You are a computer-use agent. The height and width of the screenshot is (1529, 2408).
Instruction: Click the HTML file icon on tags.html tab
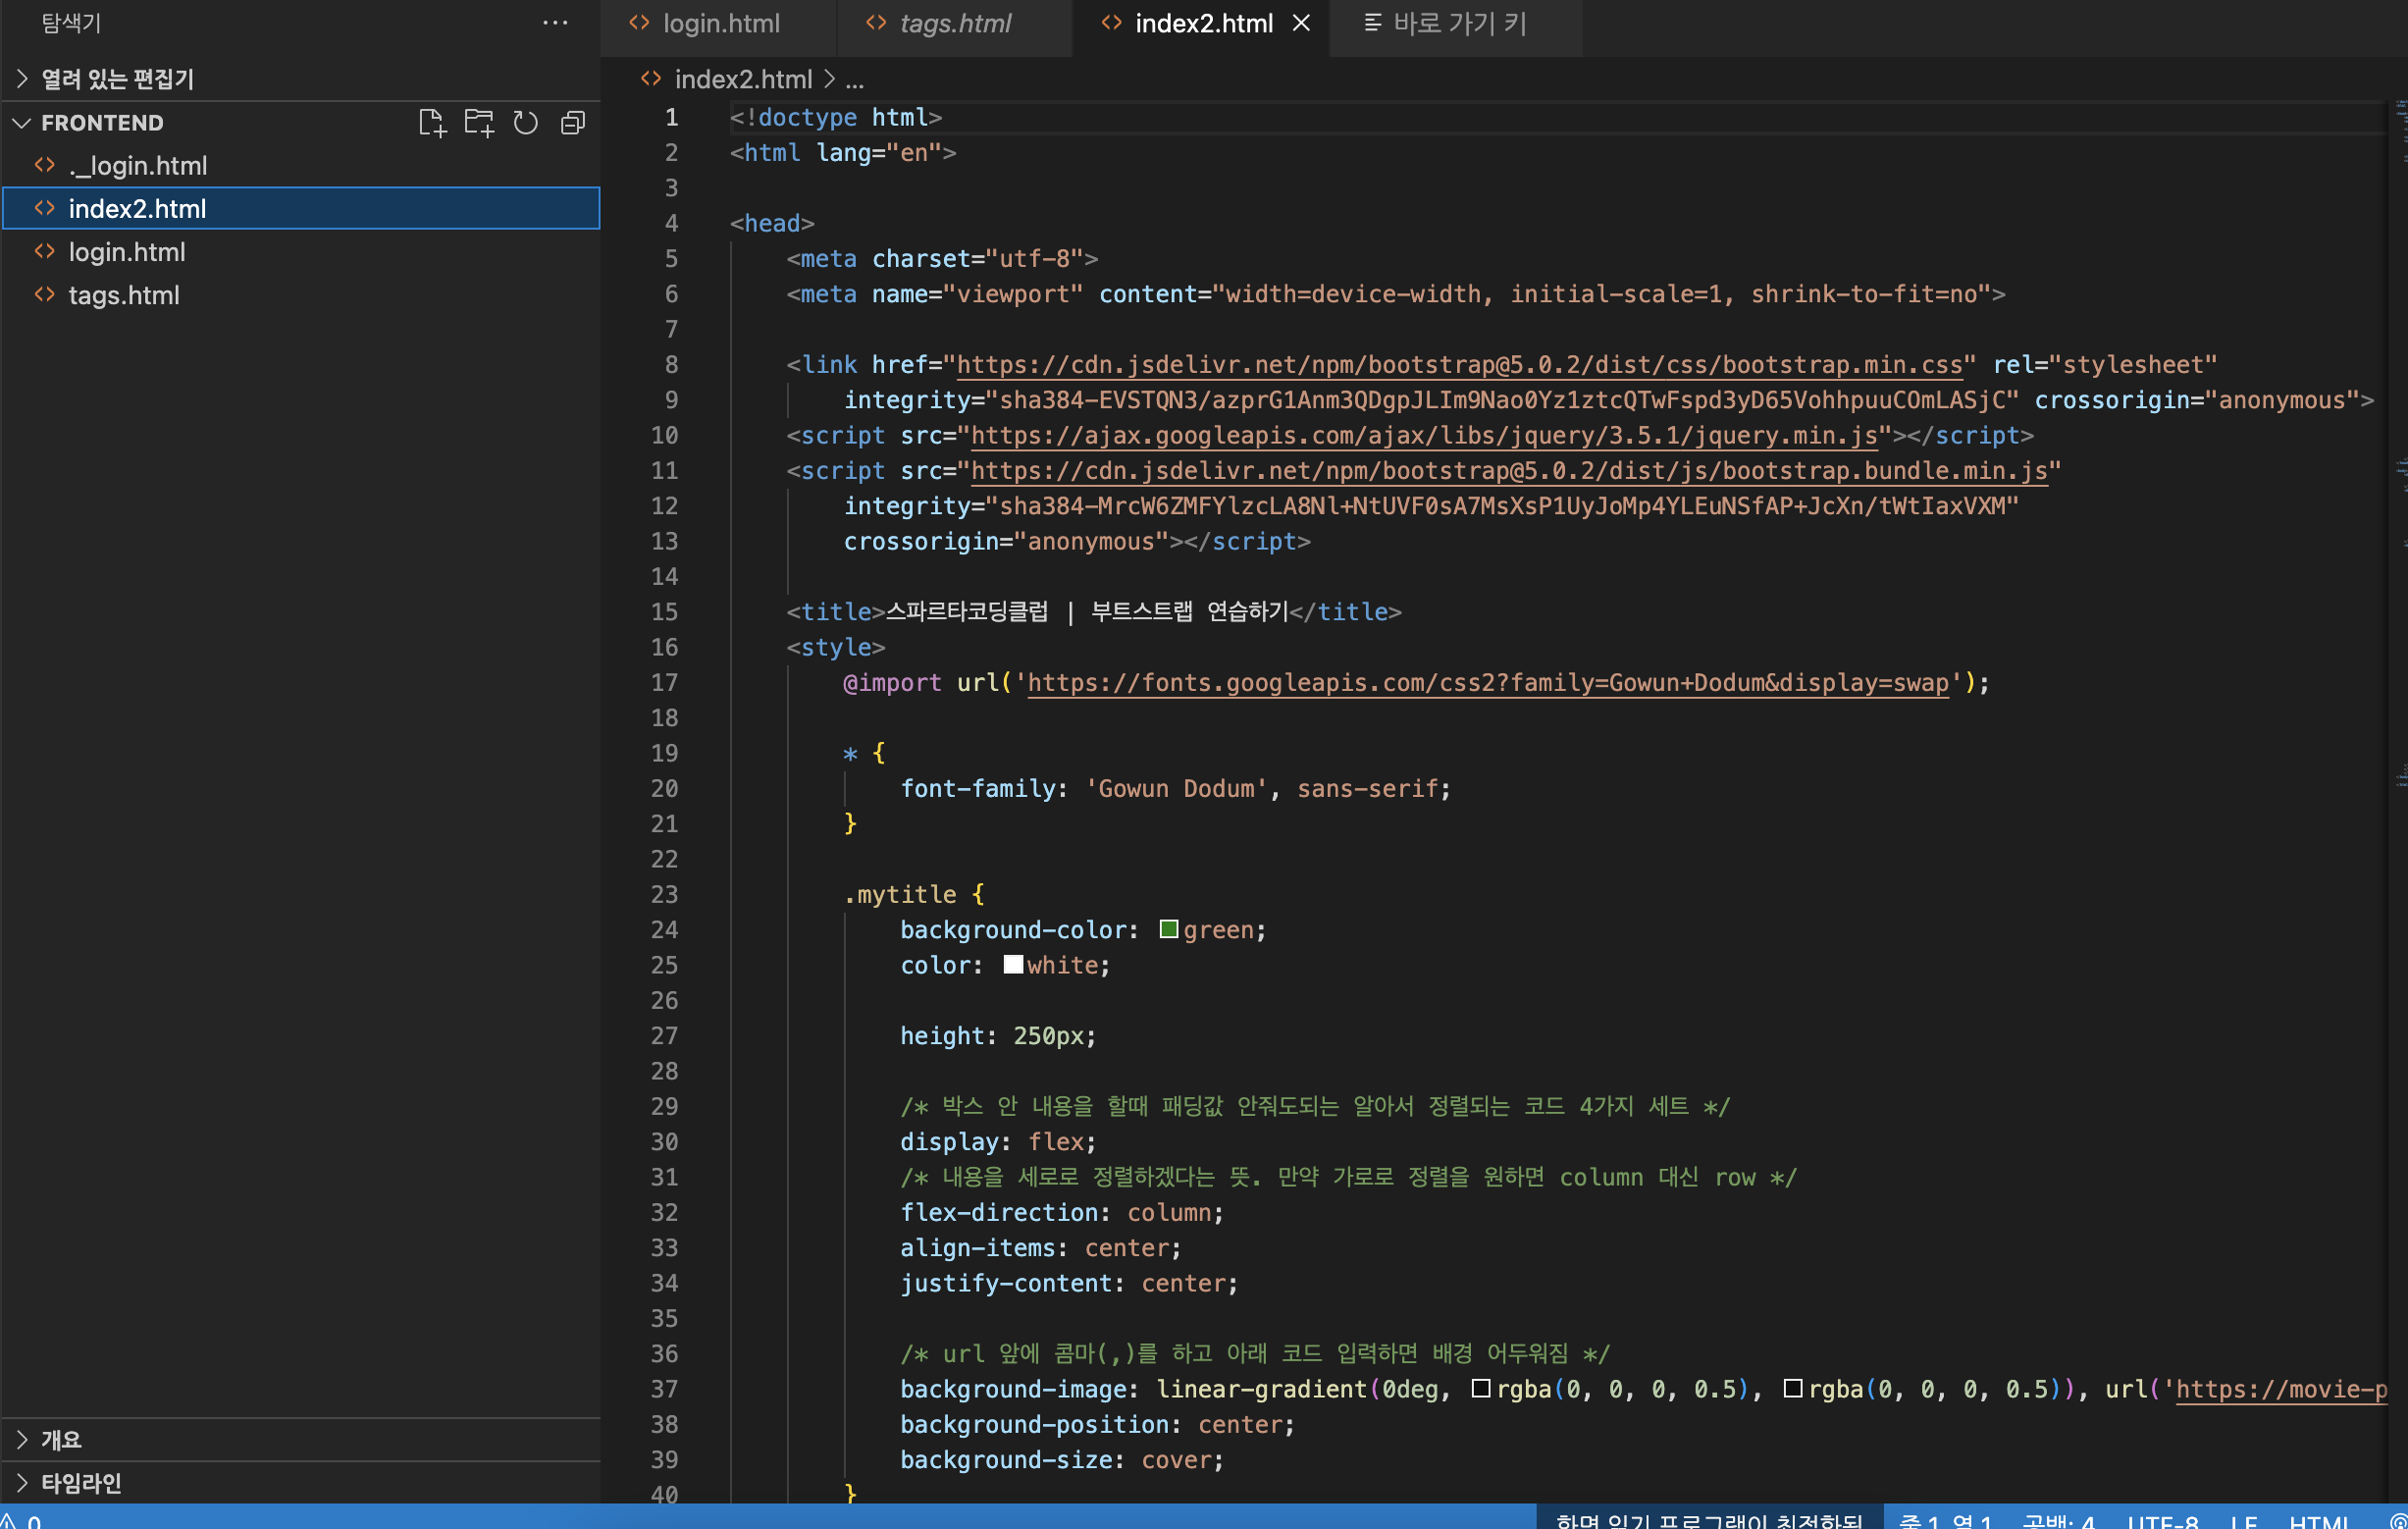point(876,23)
